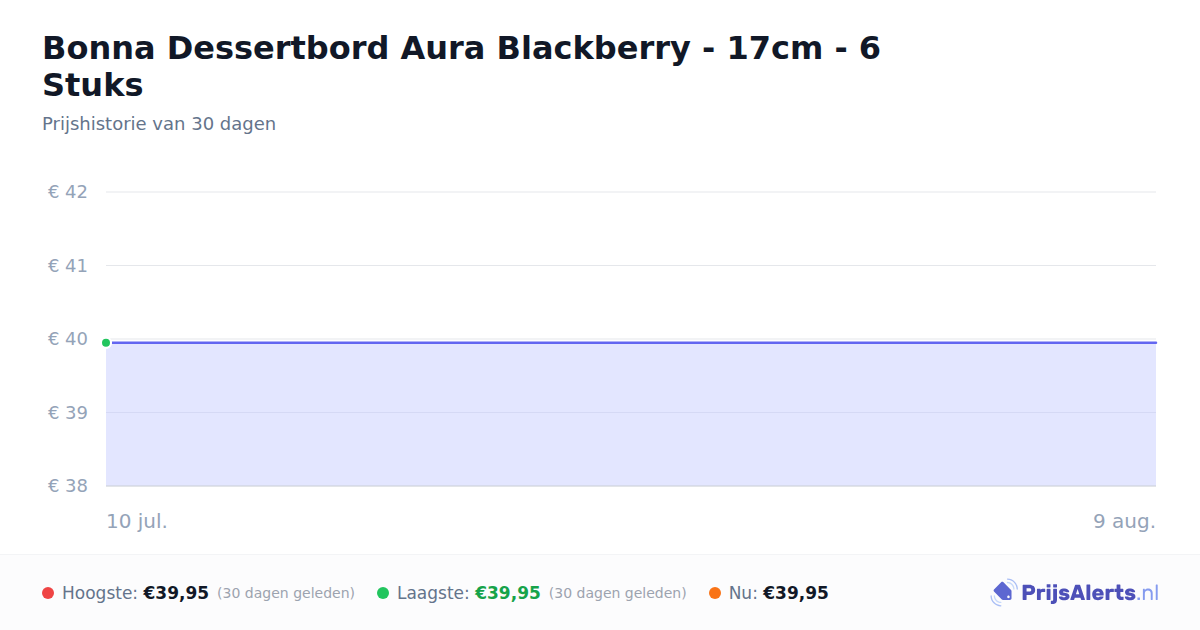1200x630 pixels.
Task: Click the Hoogste €39,95 price value
Action: (x=176, y=593)
